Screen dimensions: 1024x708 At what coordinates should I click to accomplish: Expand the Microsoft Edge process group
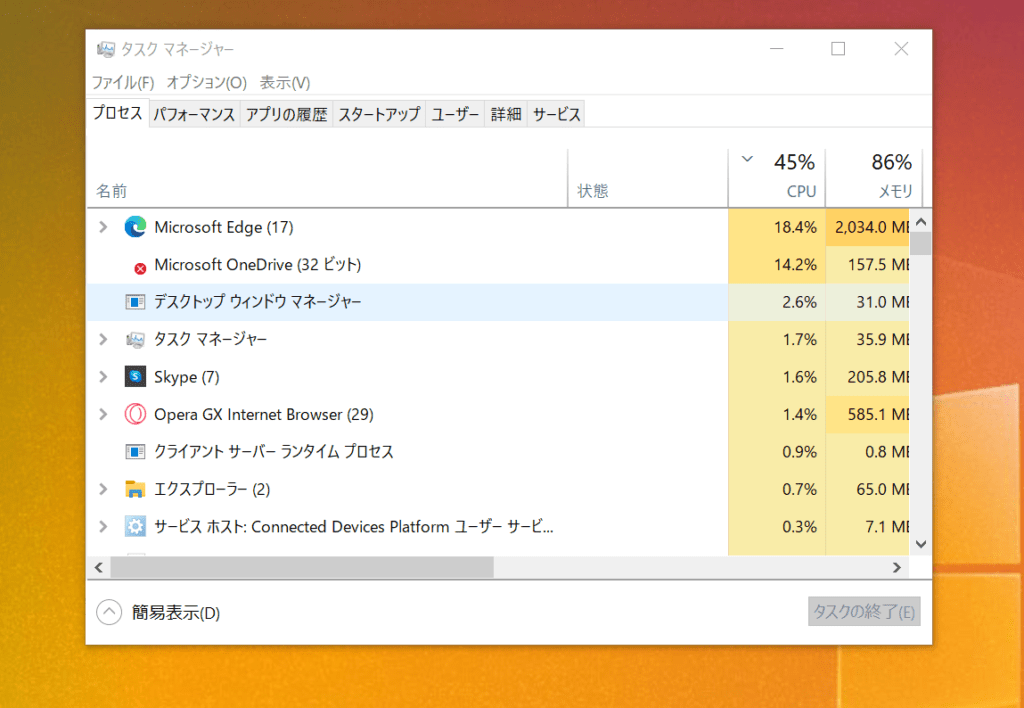pos(102,227)
